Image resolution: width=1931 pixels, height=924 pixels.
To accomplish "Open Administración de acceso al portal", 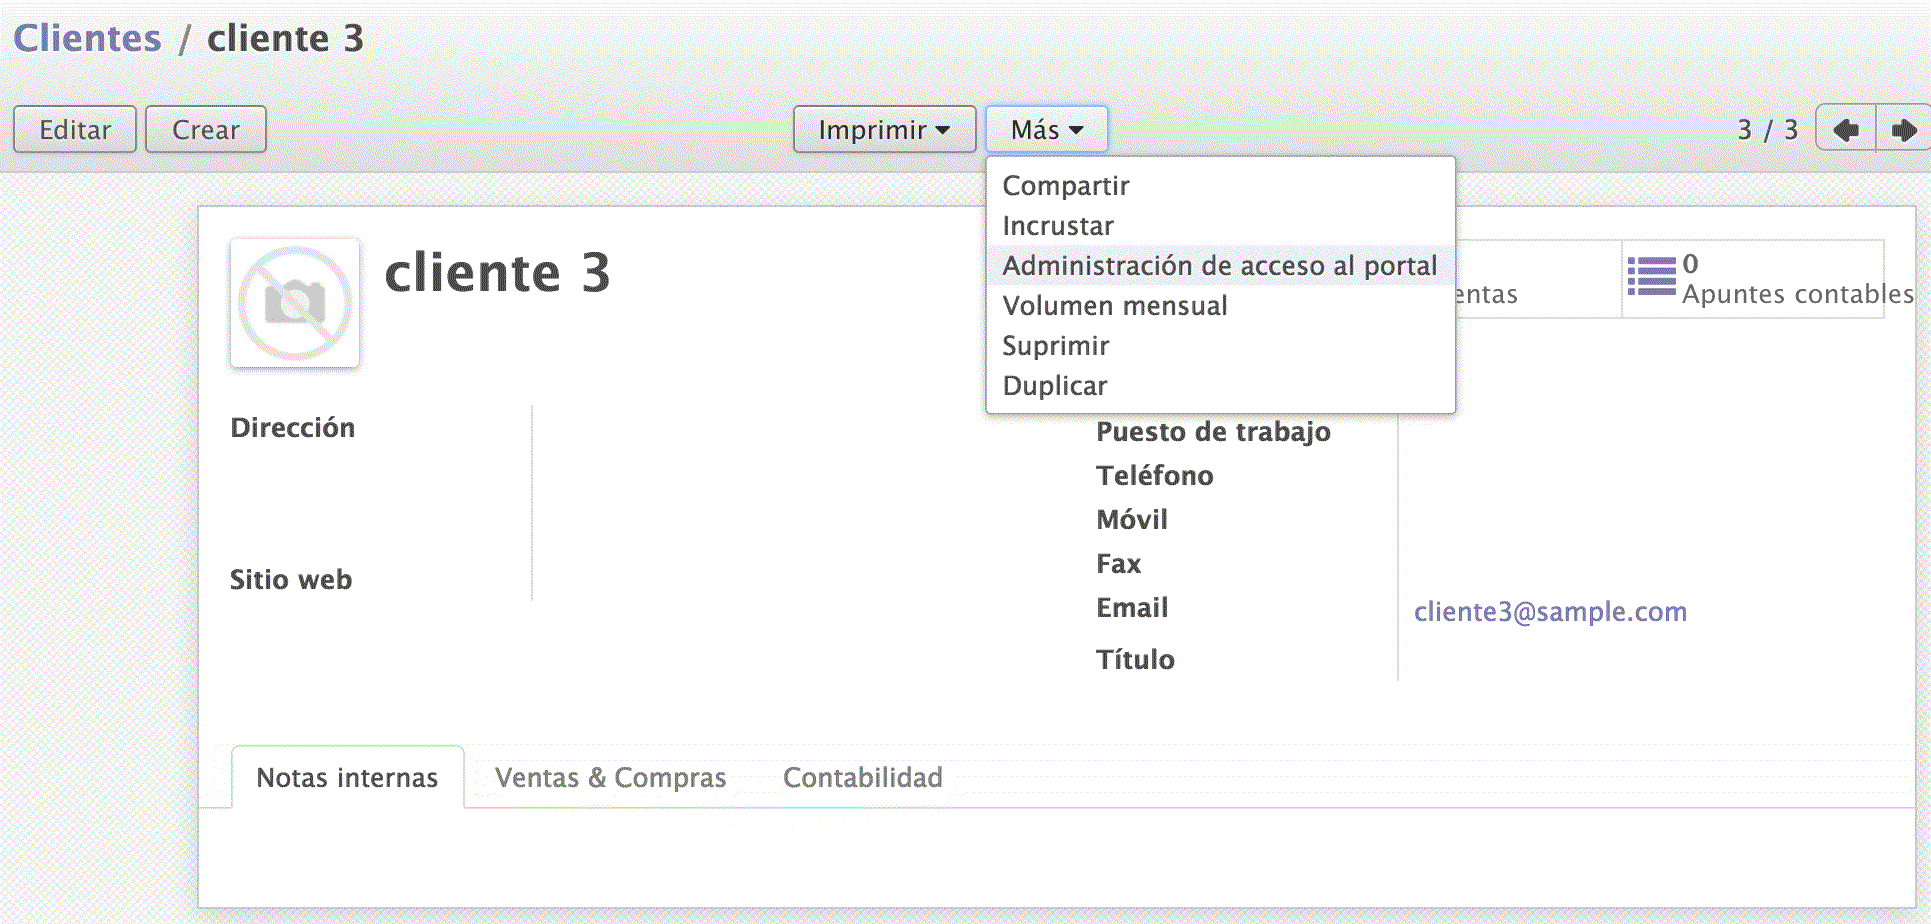I will tap(1219, 266).
